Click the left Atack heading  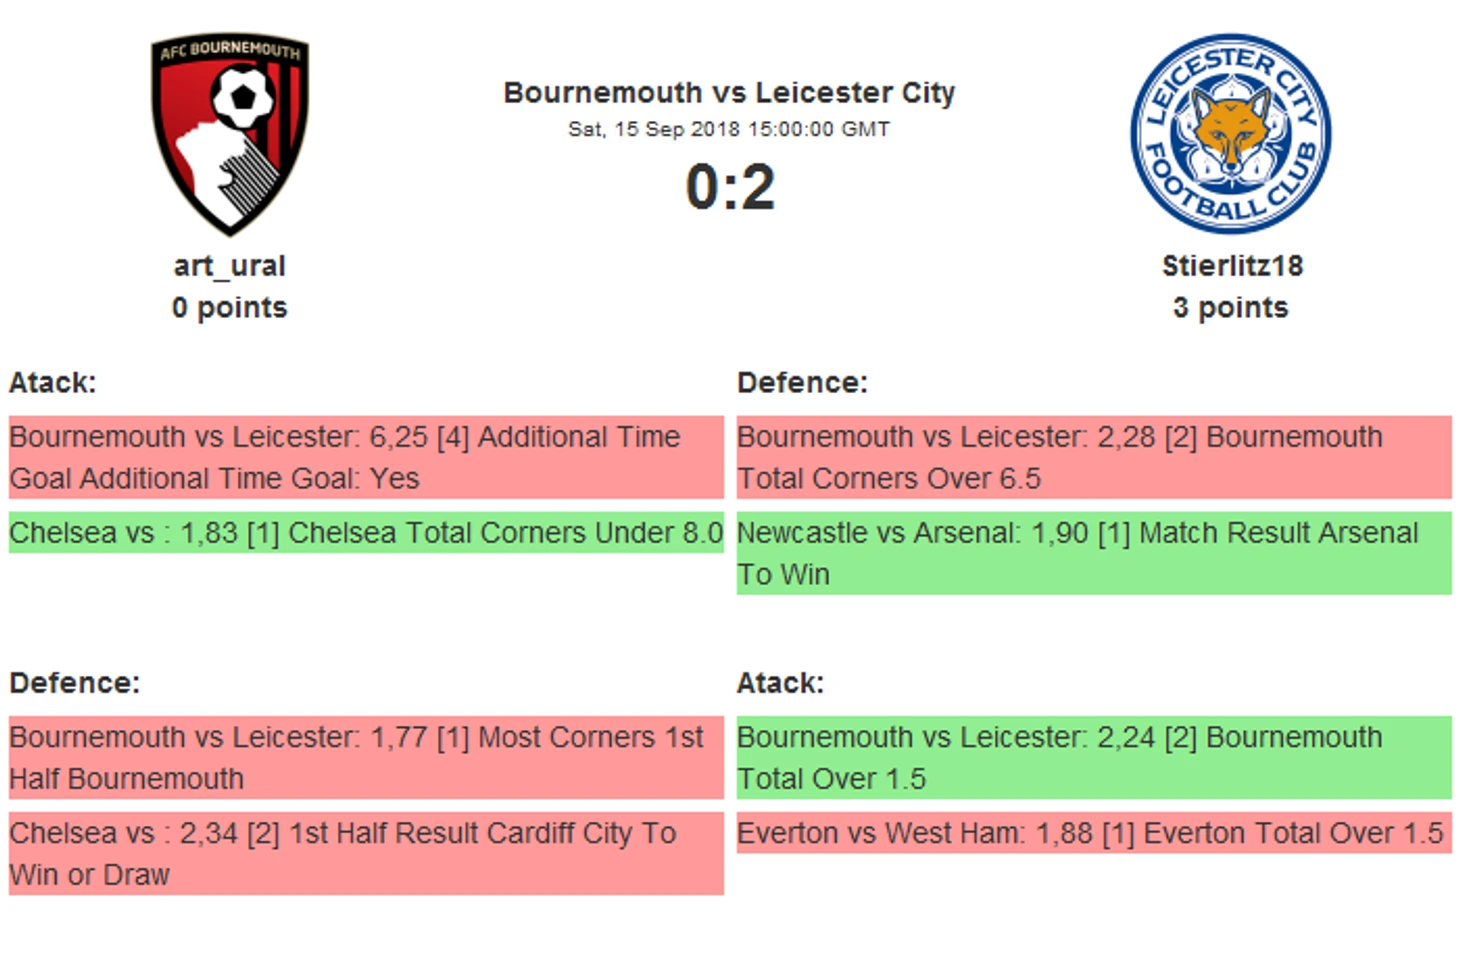point(53,383)
